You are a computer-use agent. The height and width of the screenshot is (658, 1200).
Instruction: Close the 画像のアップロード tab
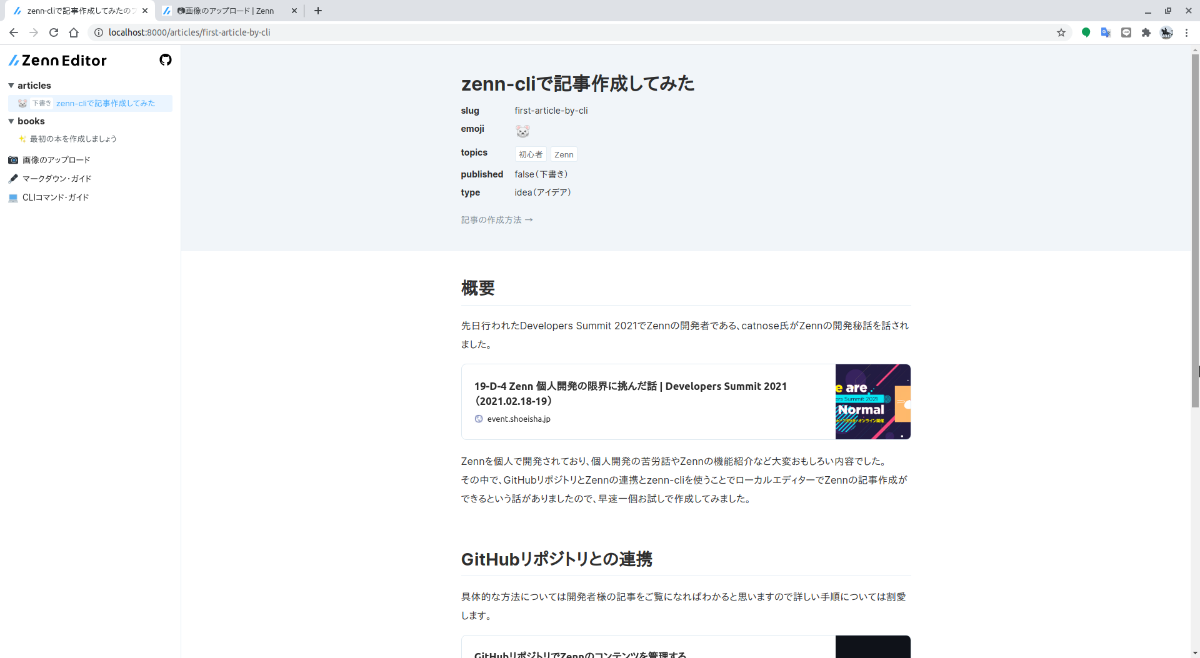295,11
